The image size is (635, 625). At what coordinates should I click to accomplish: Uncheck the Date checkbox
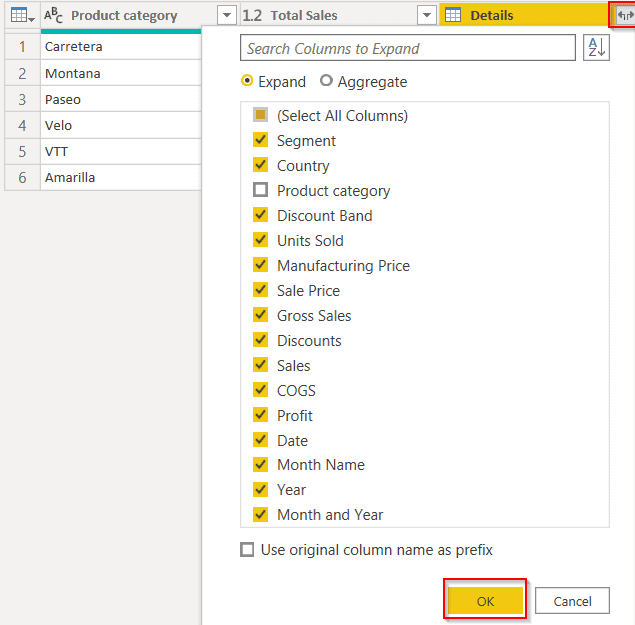tap(260, 440)
